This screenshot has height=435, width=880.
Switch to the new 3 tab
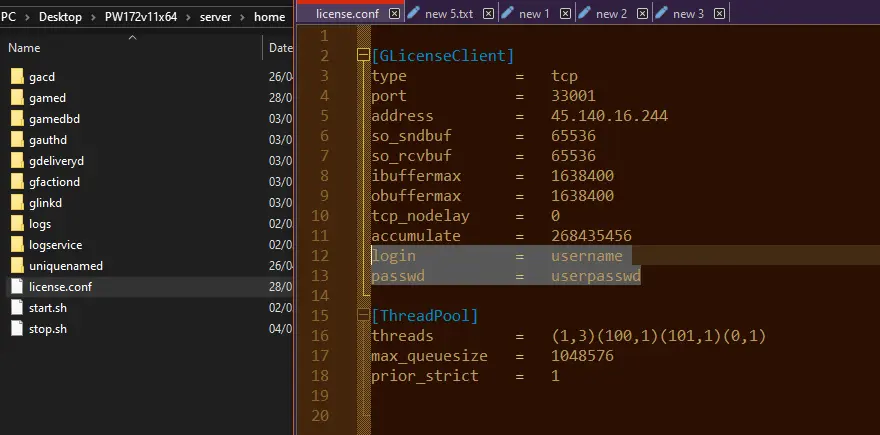688,14
